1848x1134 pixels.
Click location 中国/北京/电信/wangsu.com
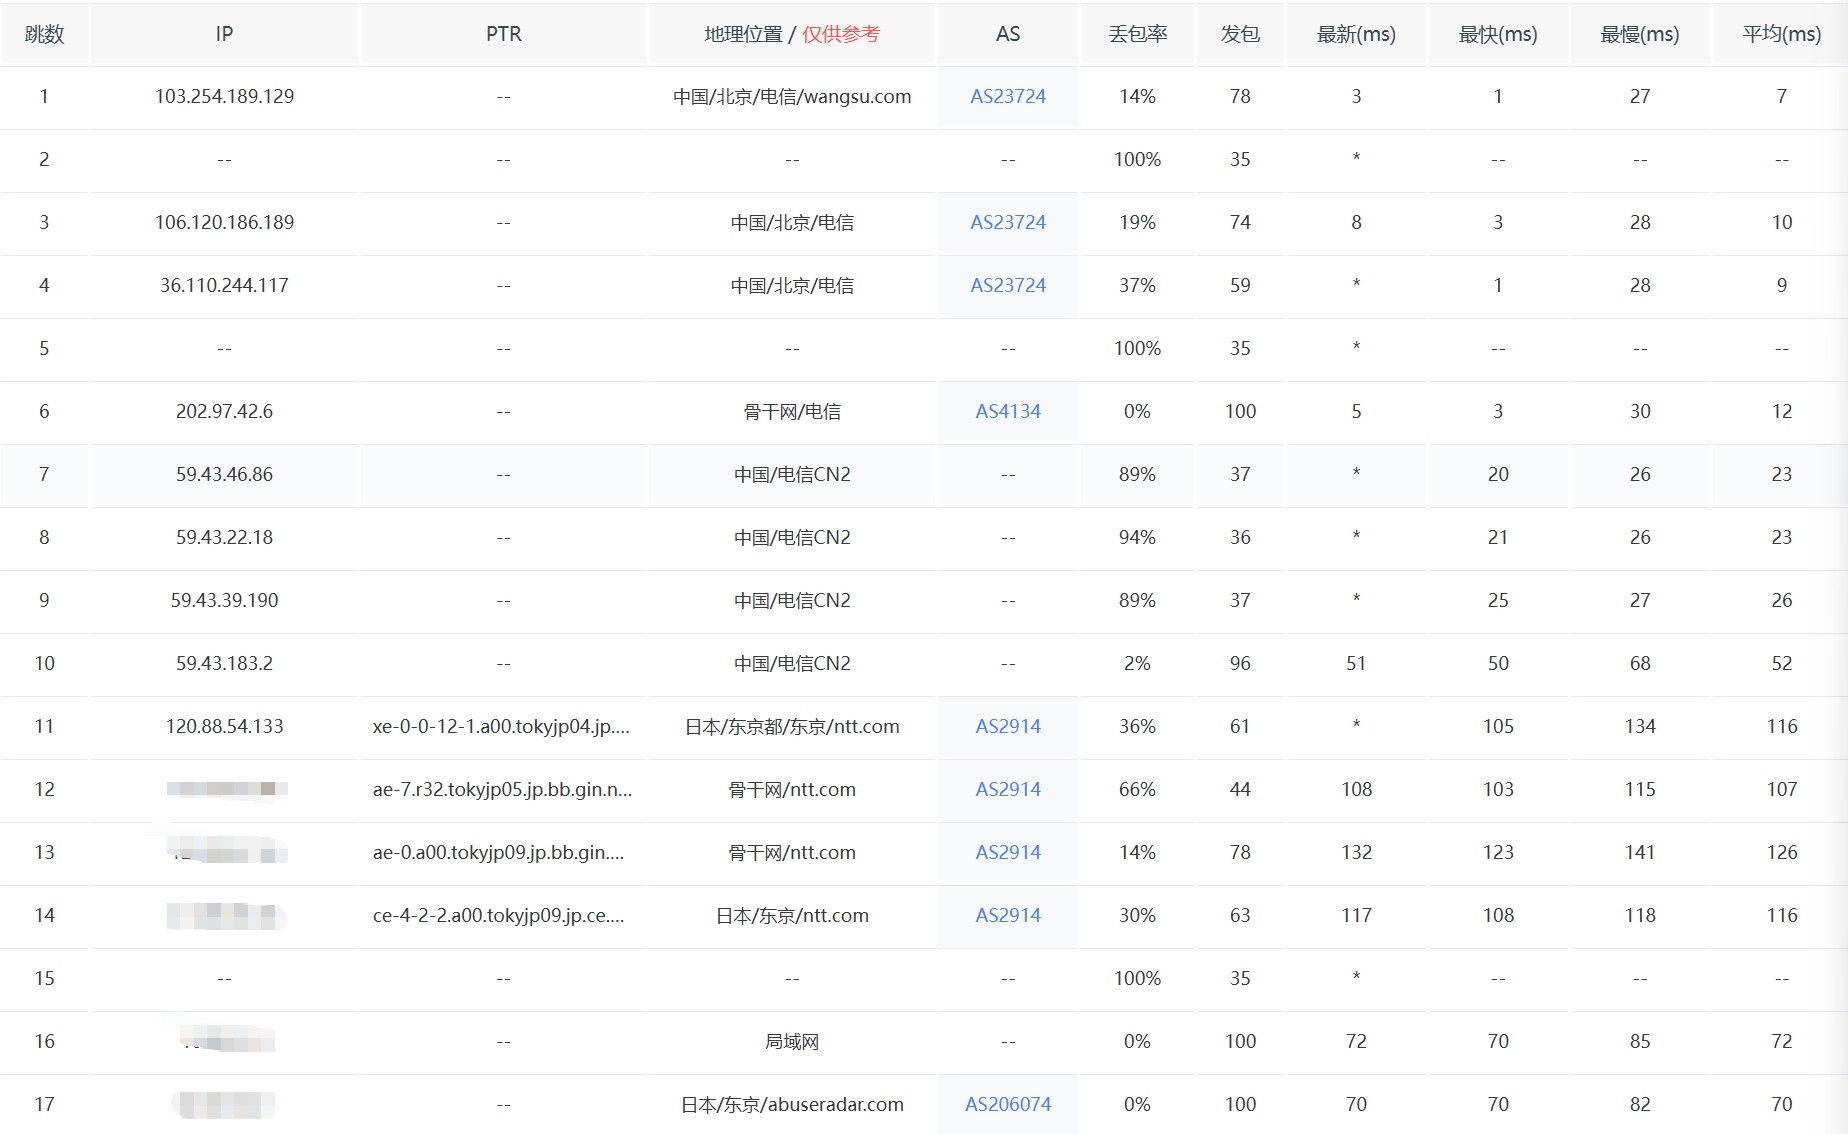click(792, 96)
